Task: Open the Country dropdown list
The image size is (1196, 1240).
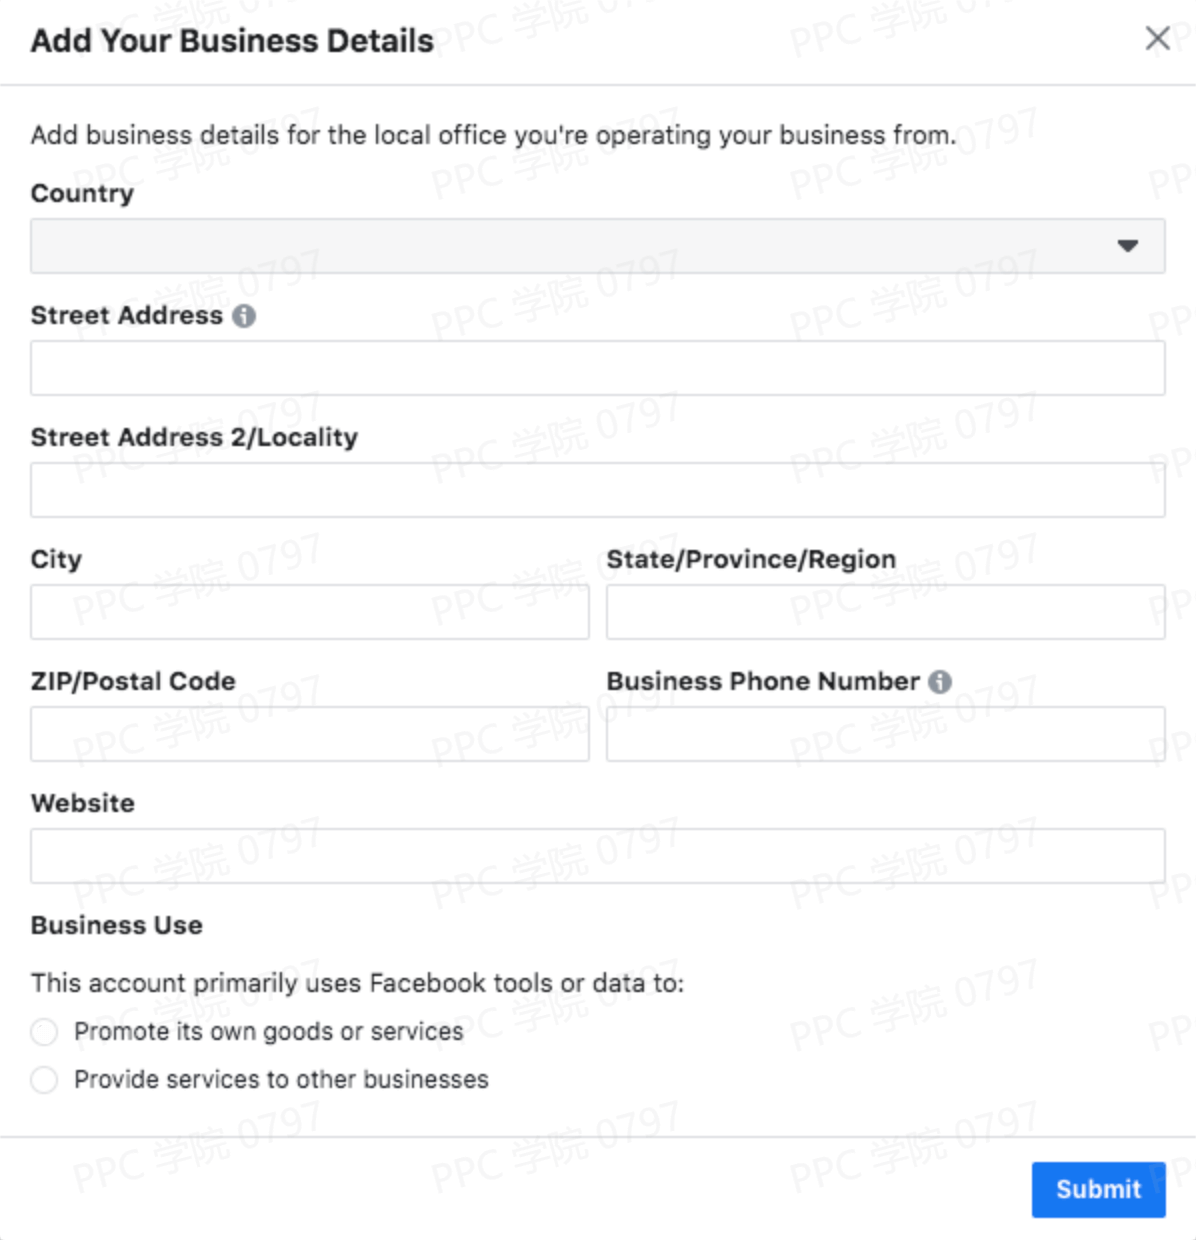Action: 597,246
